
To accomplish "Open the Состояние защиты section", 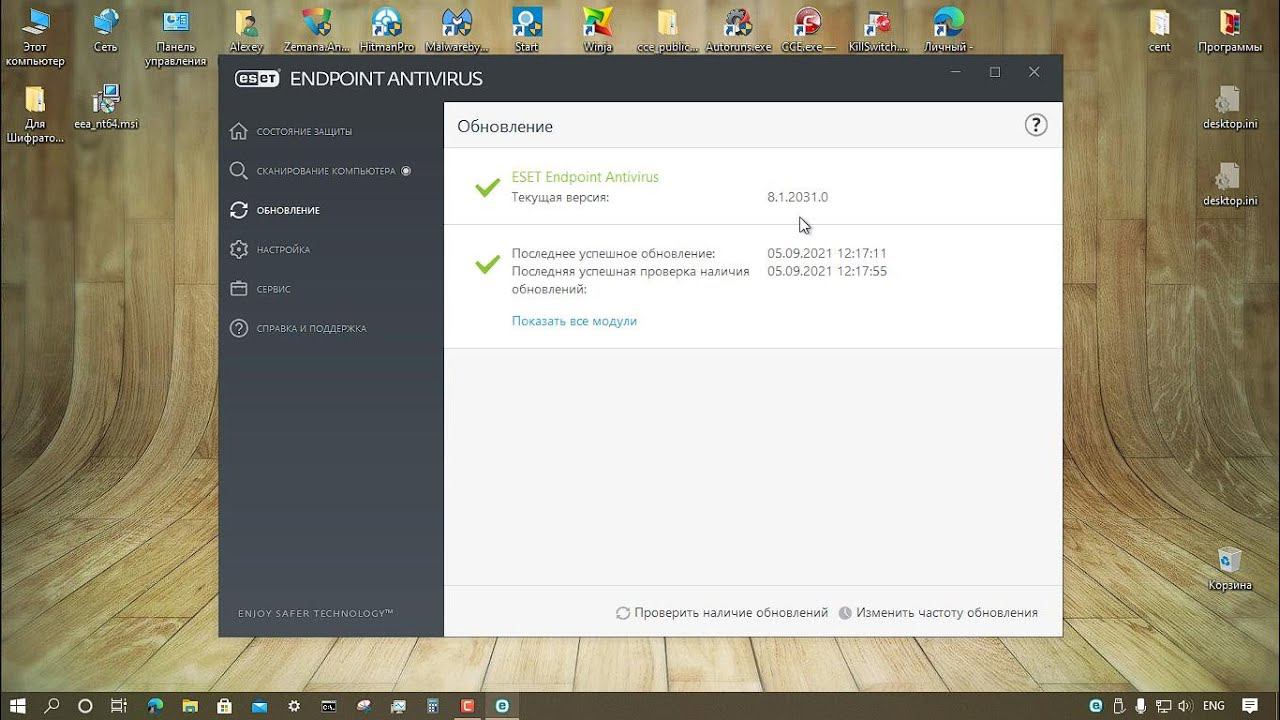I will point(290,131).
